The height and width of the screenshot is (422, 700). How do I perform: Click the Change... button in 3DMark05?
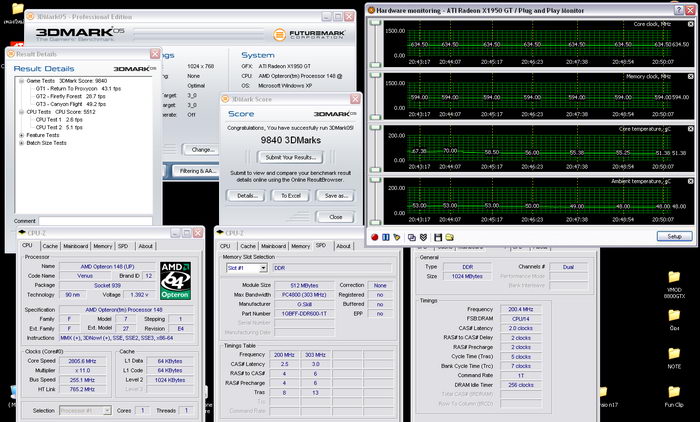[x=203, y=150]
